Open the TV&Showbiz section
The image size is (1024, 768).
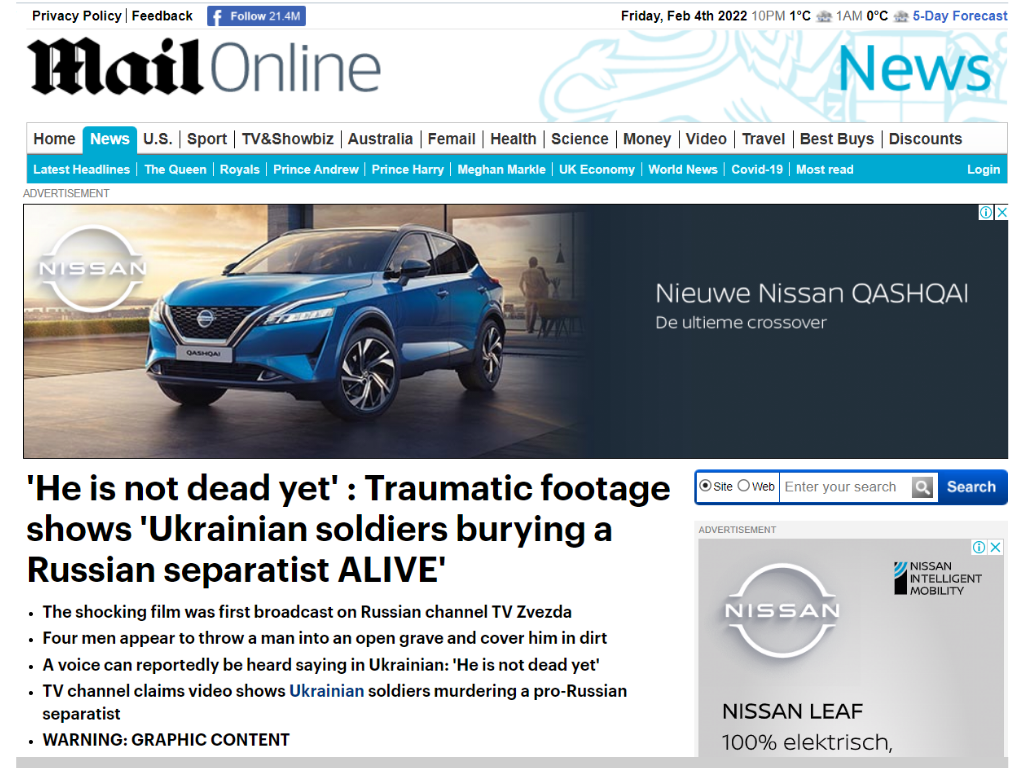pos(287,139)
